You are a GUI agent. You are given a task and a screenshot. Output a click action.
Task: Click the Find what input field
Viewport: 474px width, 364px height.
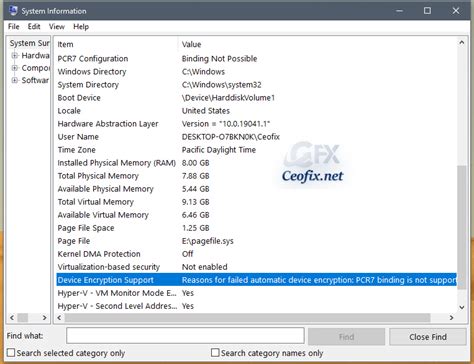point(185,336)
